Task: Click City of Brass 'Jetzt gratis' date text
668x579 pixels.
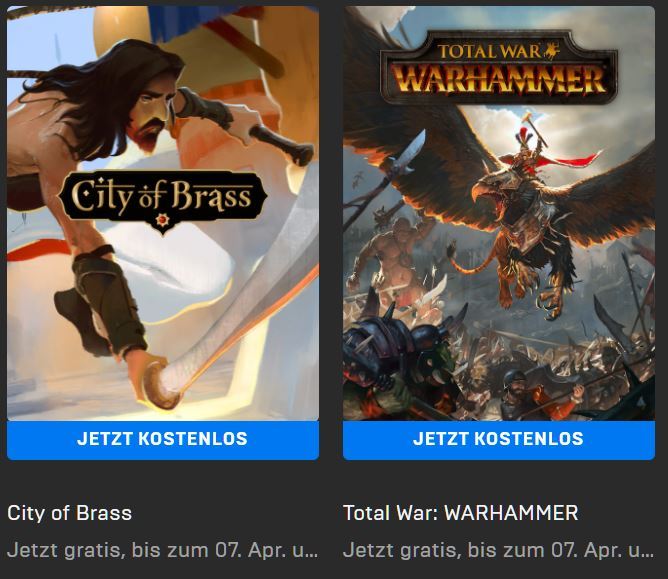Action: click(163, 550)
